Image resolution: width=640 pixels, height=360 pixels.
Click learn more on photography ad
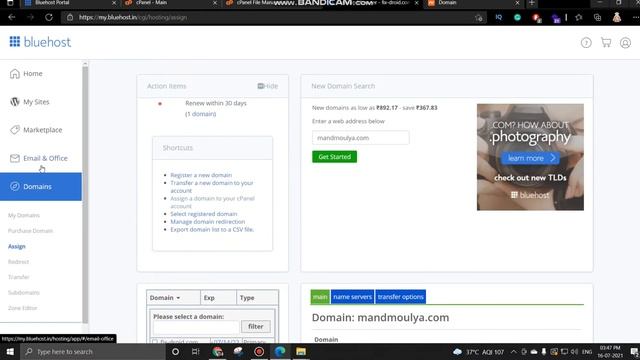point(530,158)
